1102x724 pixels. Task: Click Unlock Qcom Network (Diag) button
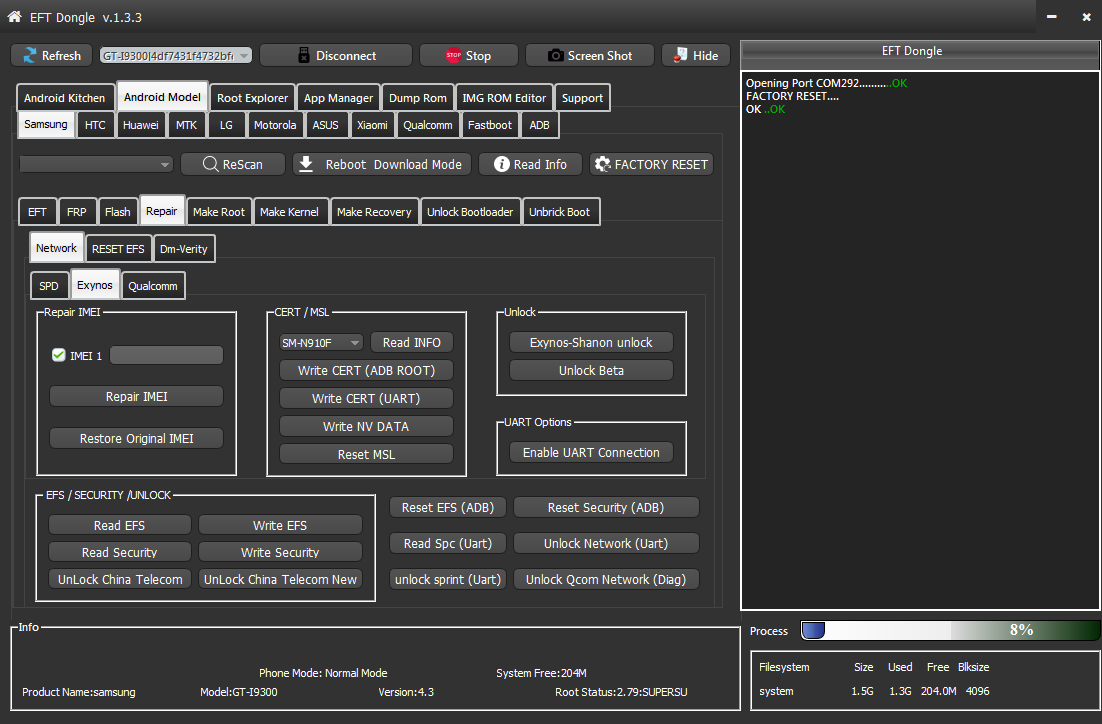pos(606,579)
